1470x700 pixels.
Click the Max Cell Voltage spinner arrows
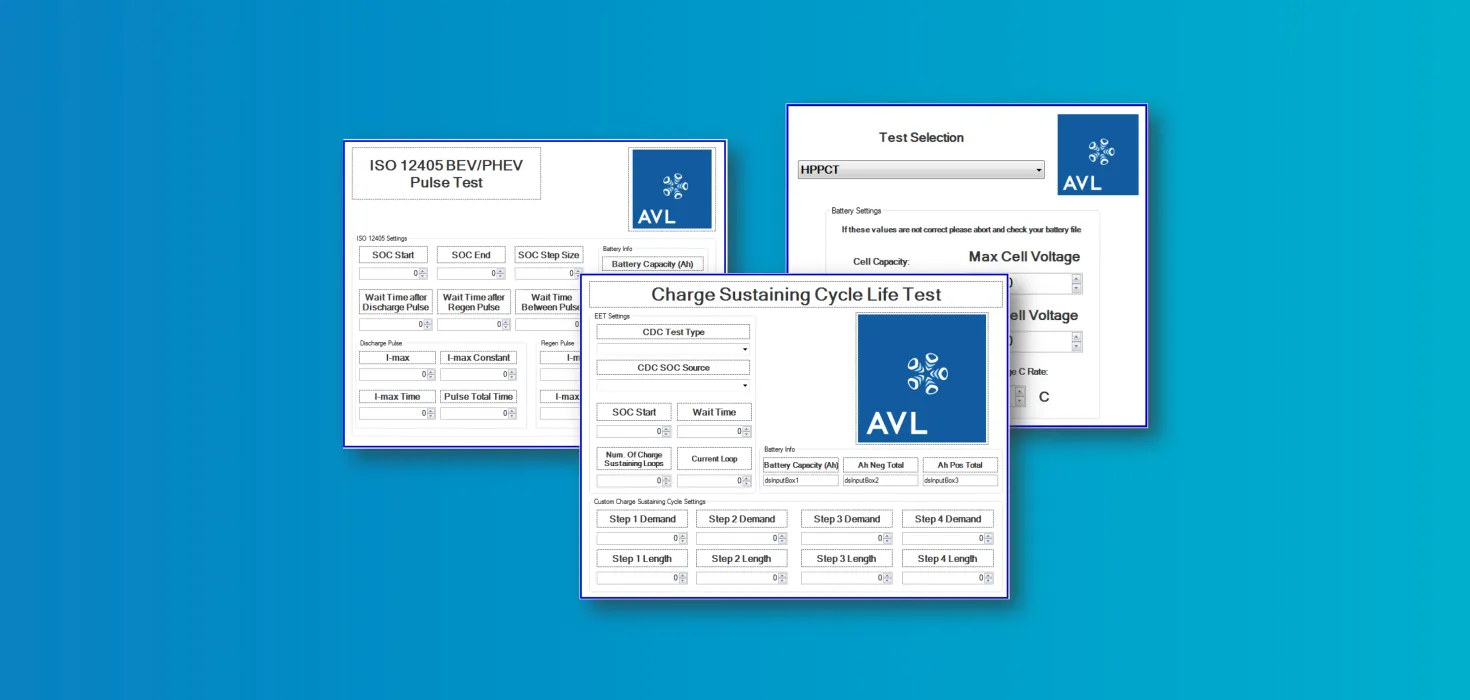pyautogui.click(x=1076, y=283)
